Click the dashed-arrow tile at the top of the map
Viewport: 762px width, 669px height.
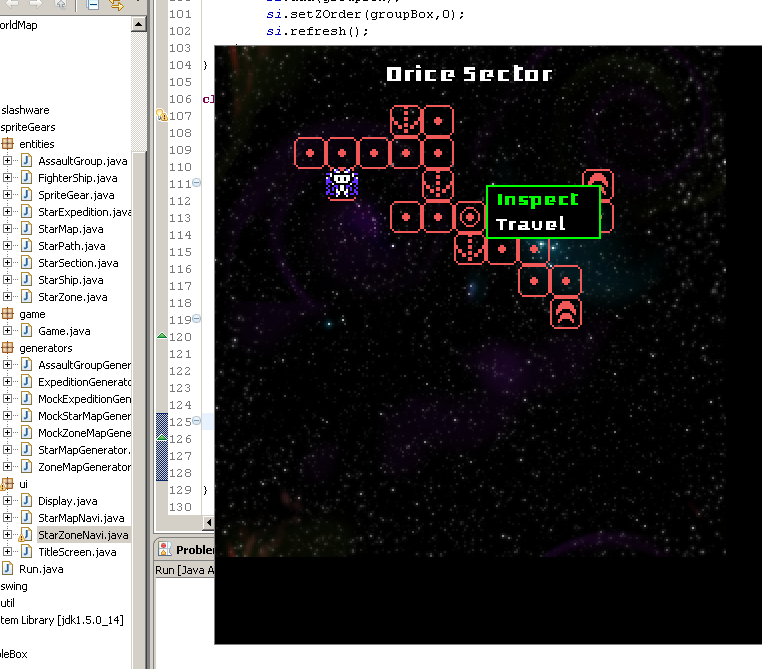[x=405, y=121]
